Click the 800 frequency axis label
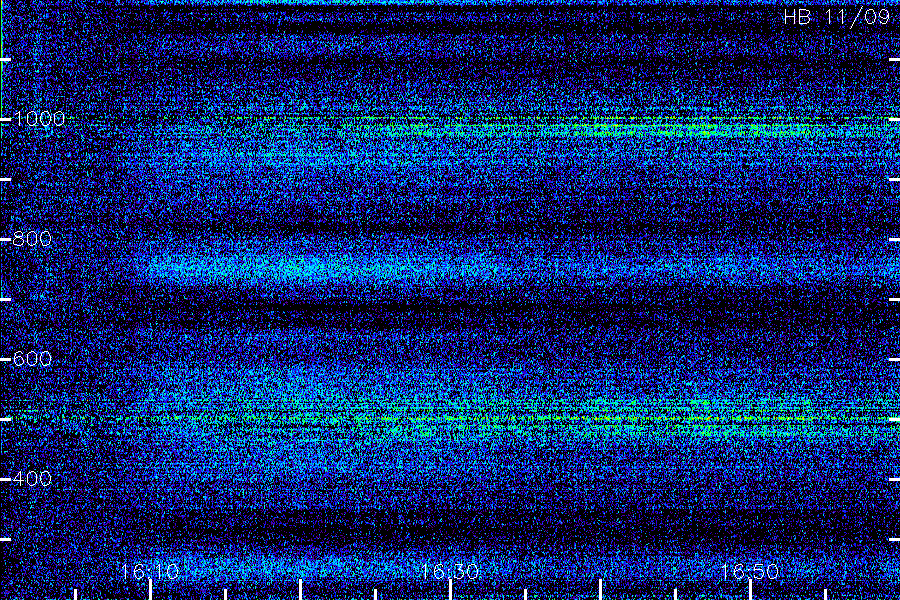The image size is (900, 600). point(32,239)
